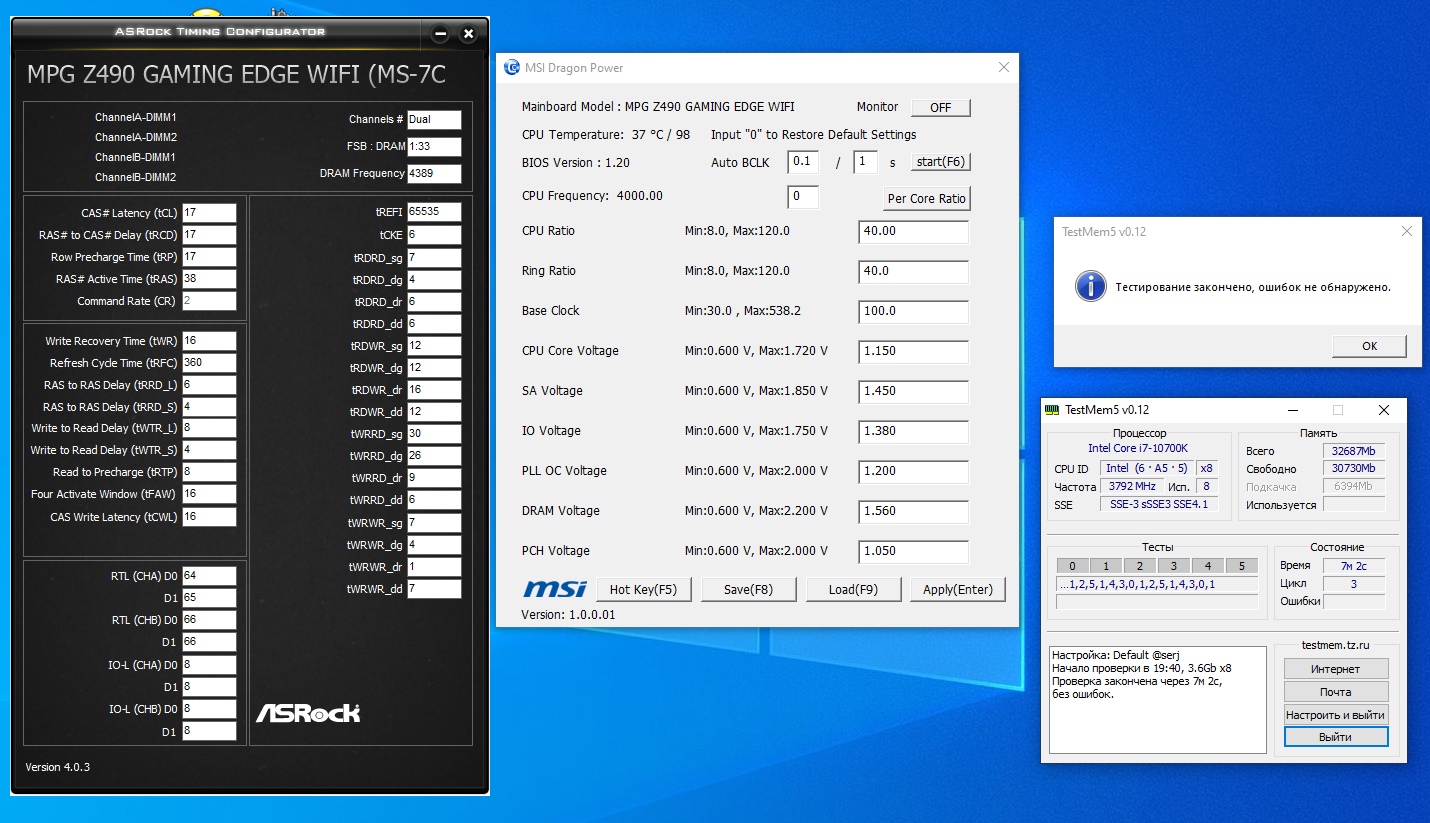The image size is (1430, 823).
Task: Click the Version 4.0.3 text in ASRock window
Action: tap(58, 767)
